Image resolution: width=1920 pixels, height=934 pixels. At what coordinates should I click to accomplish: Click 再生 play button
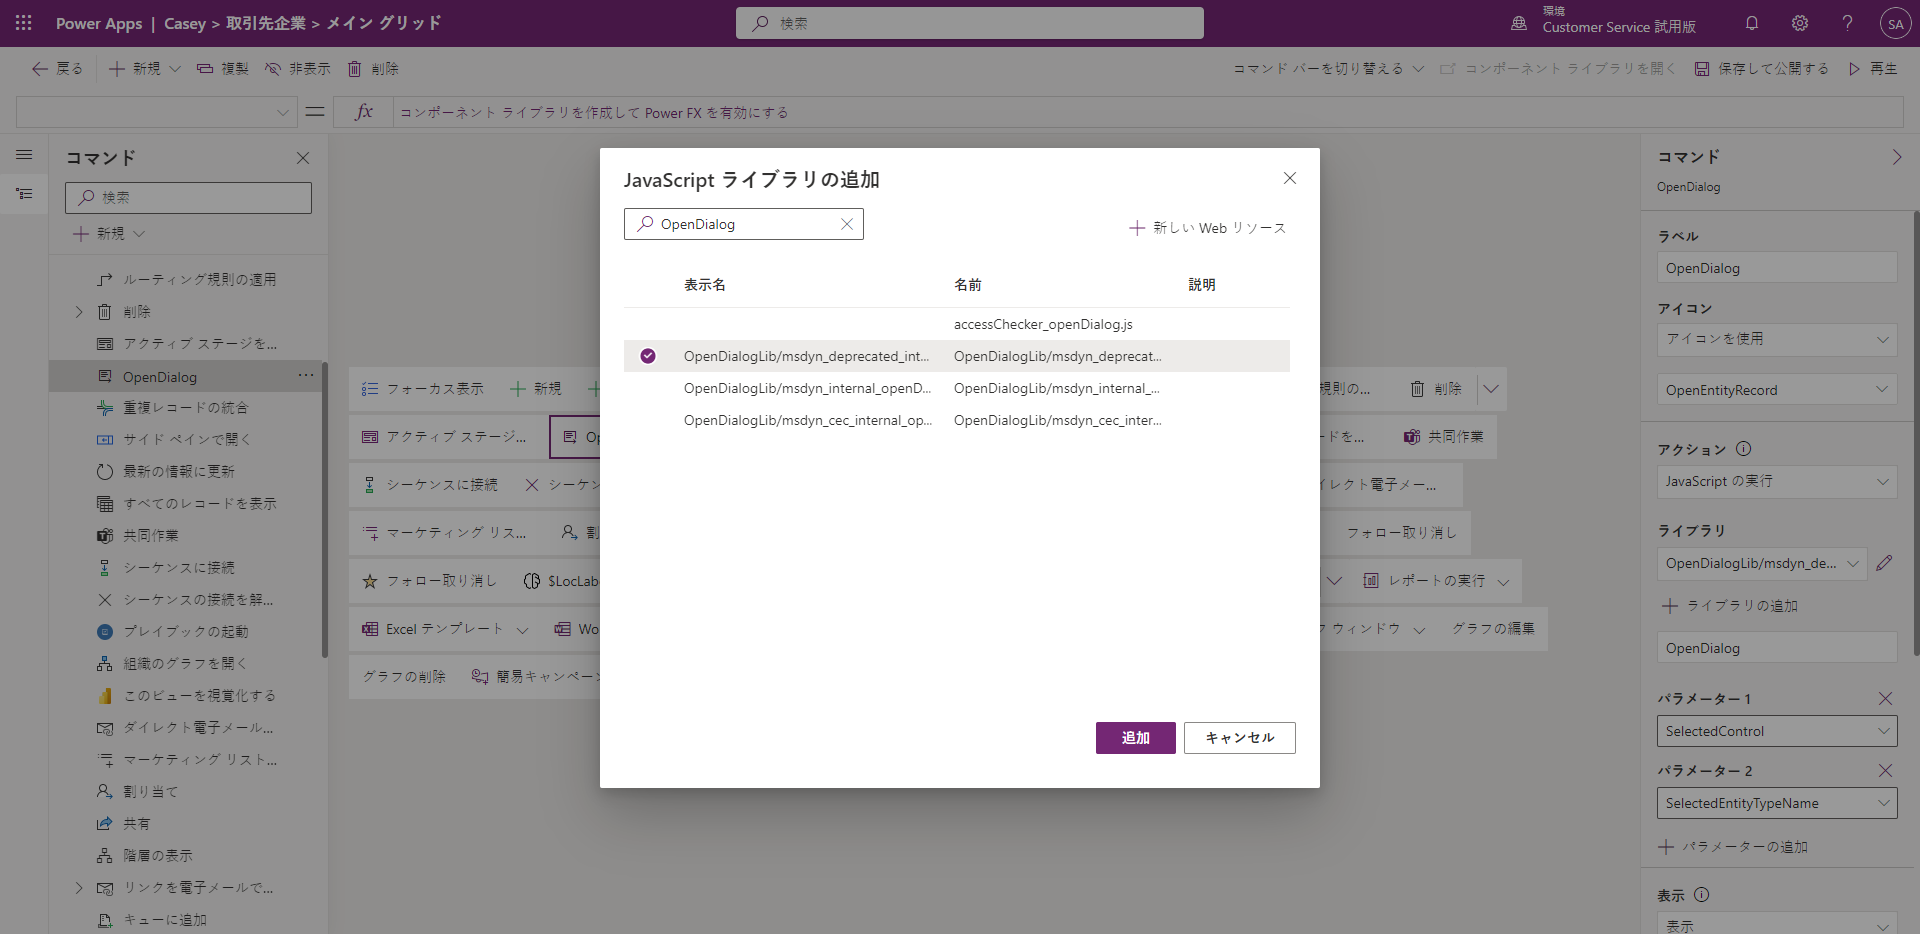[x=1872, y=68]
